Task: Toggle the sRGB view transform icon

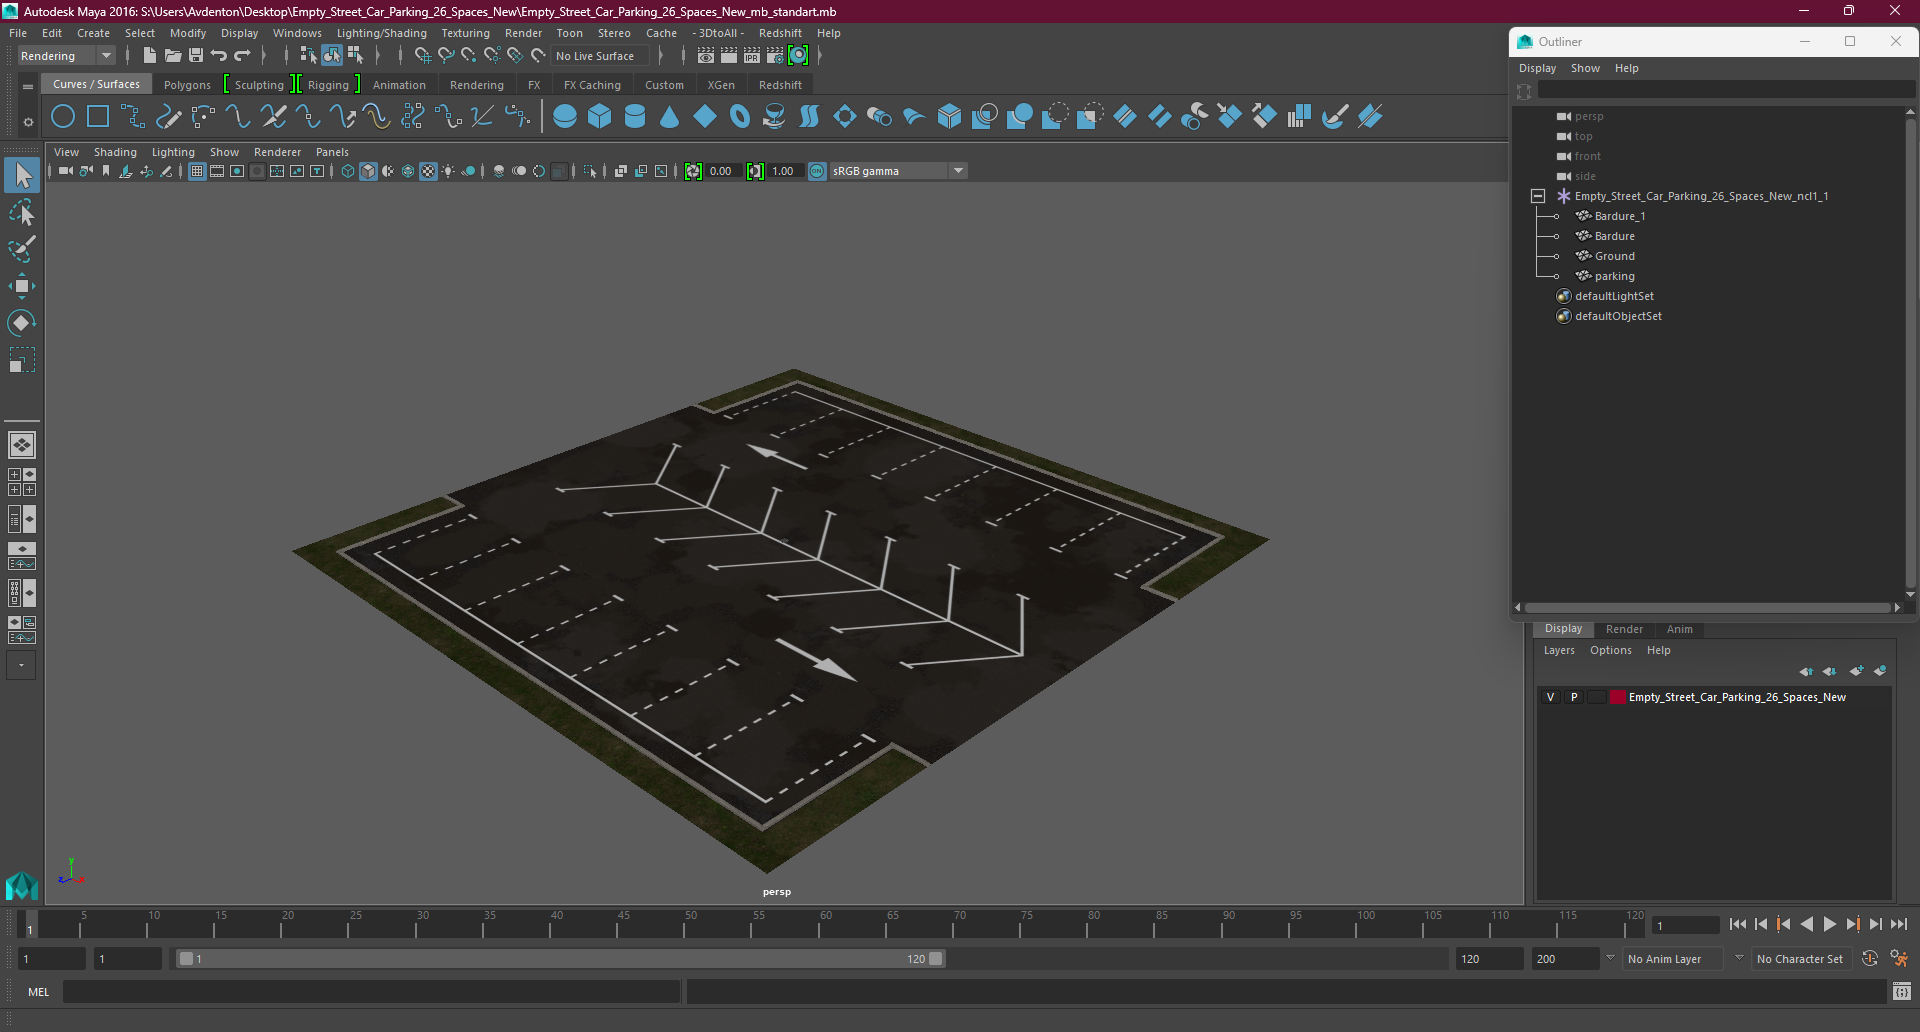Action: (x=817, y=172)
